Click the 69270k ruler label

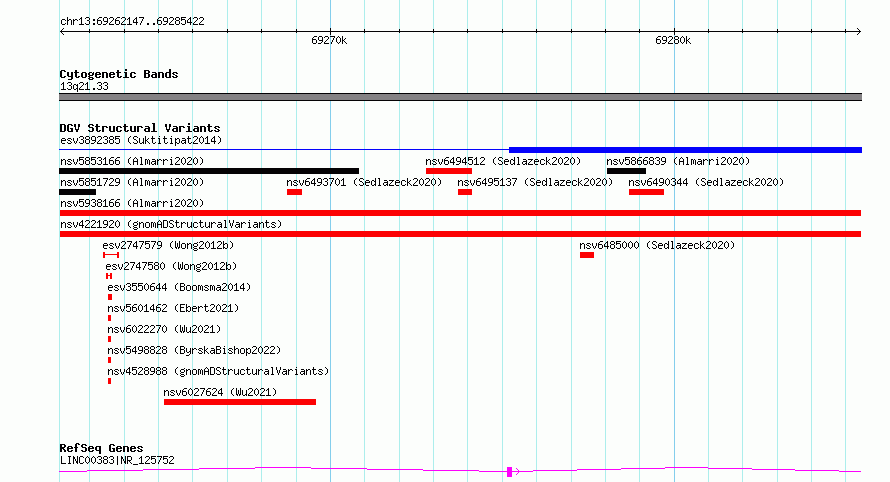tap(329, 40)
